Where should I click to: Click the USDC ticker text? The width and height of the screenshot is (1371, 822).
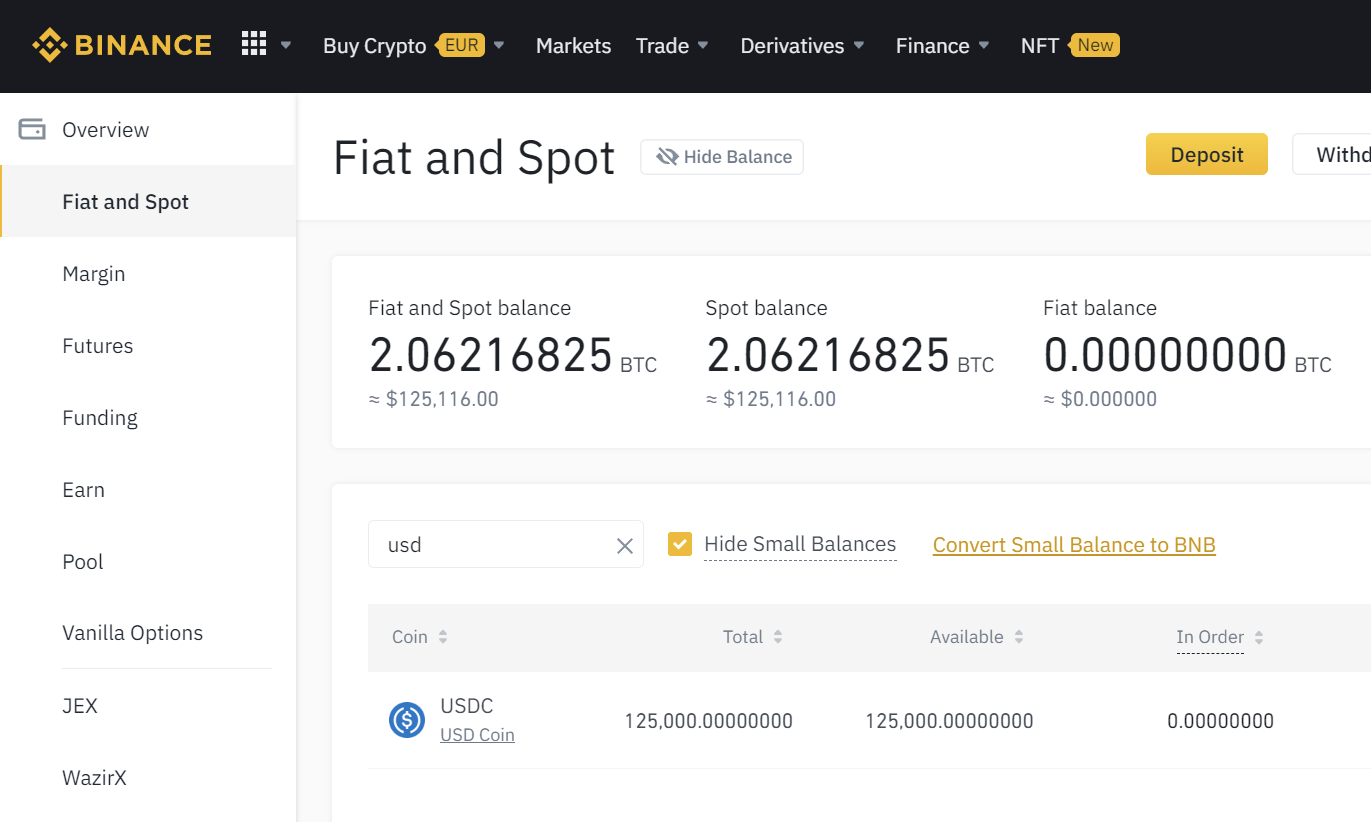[x=467, y=706]
